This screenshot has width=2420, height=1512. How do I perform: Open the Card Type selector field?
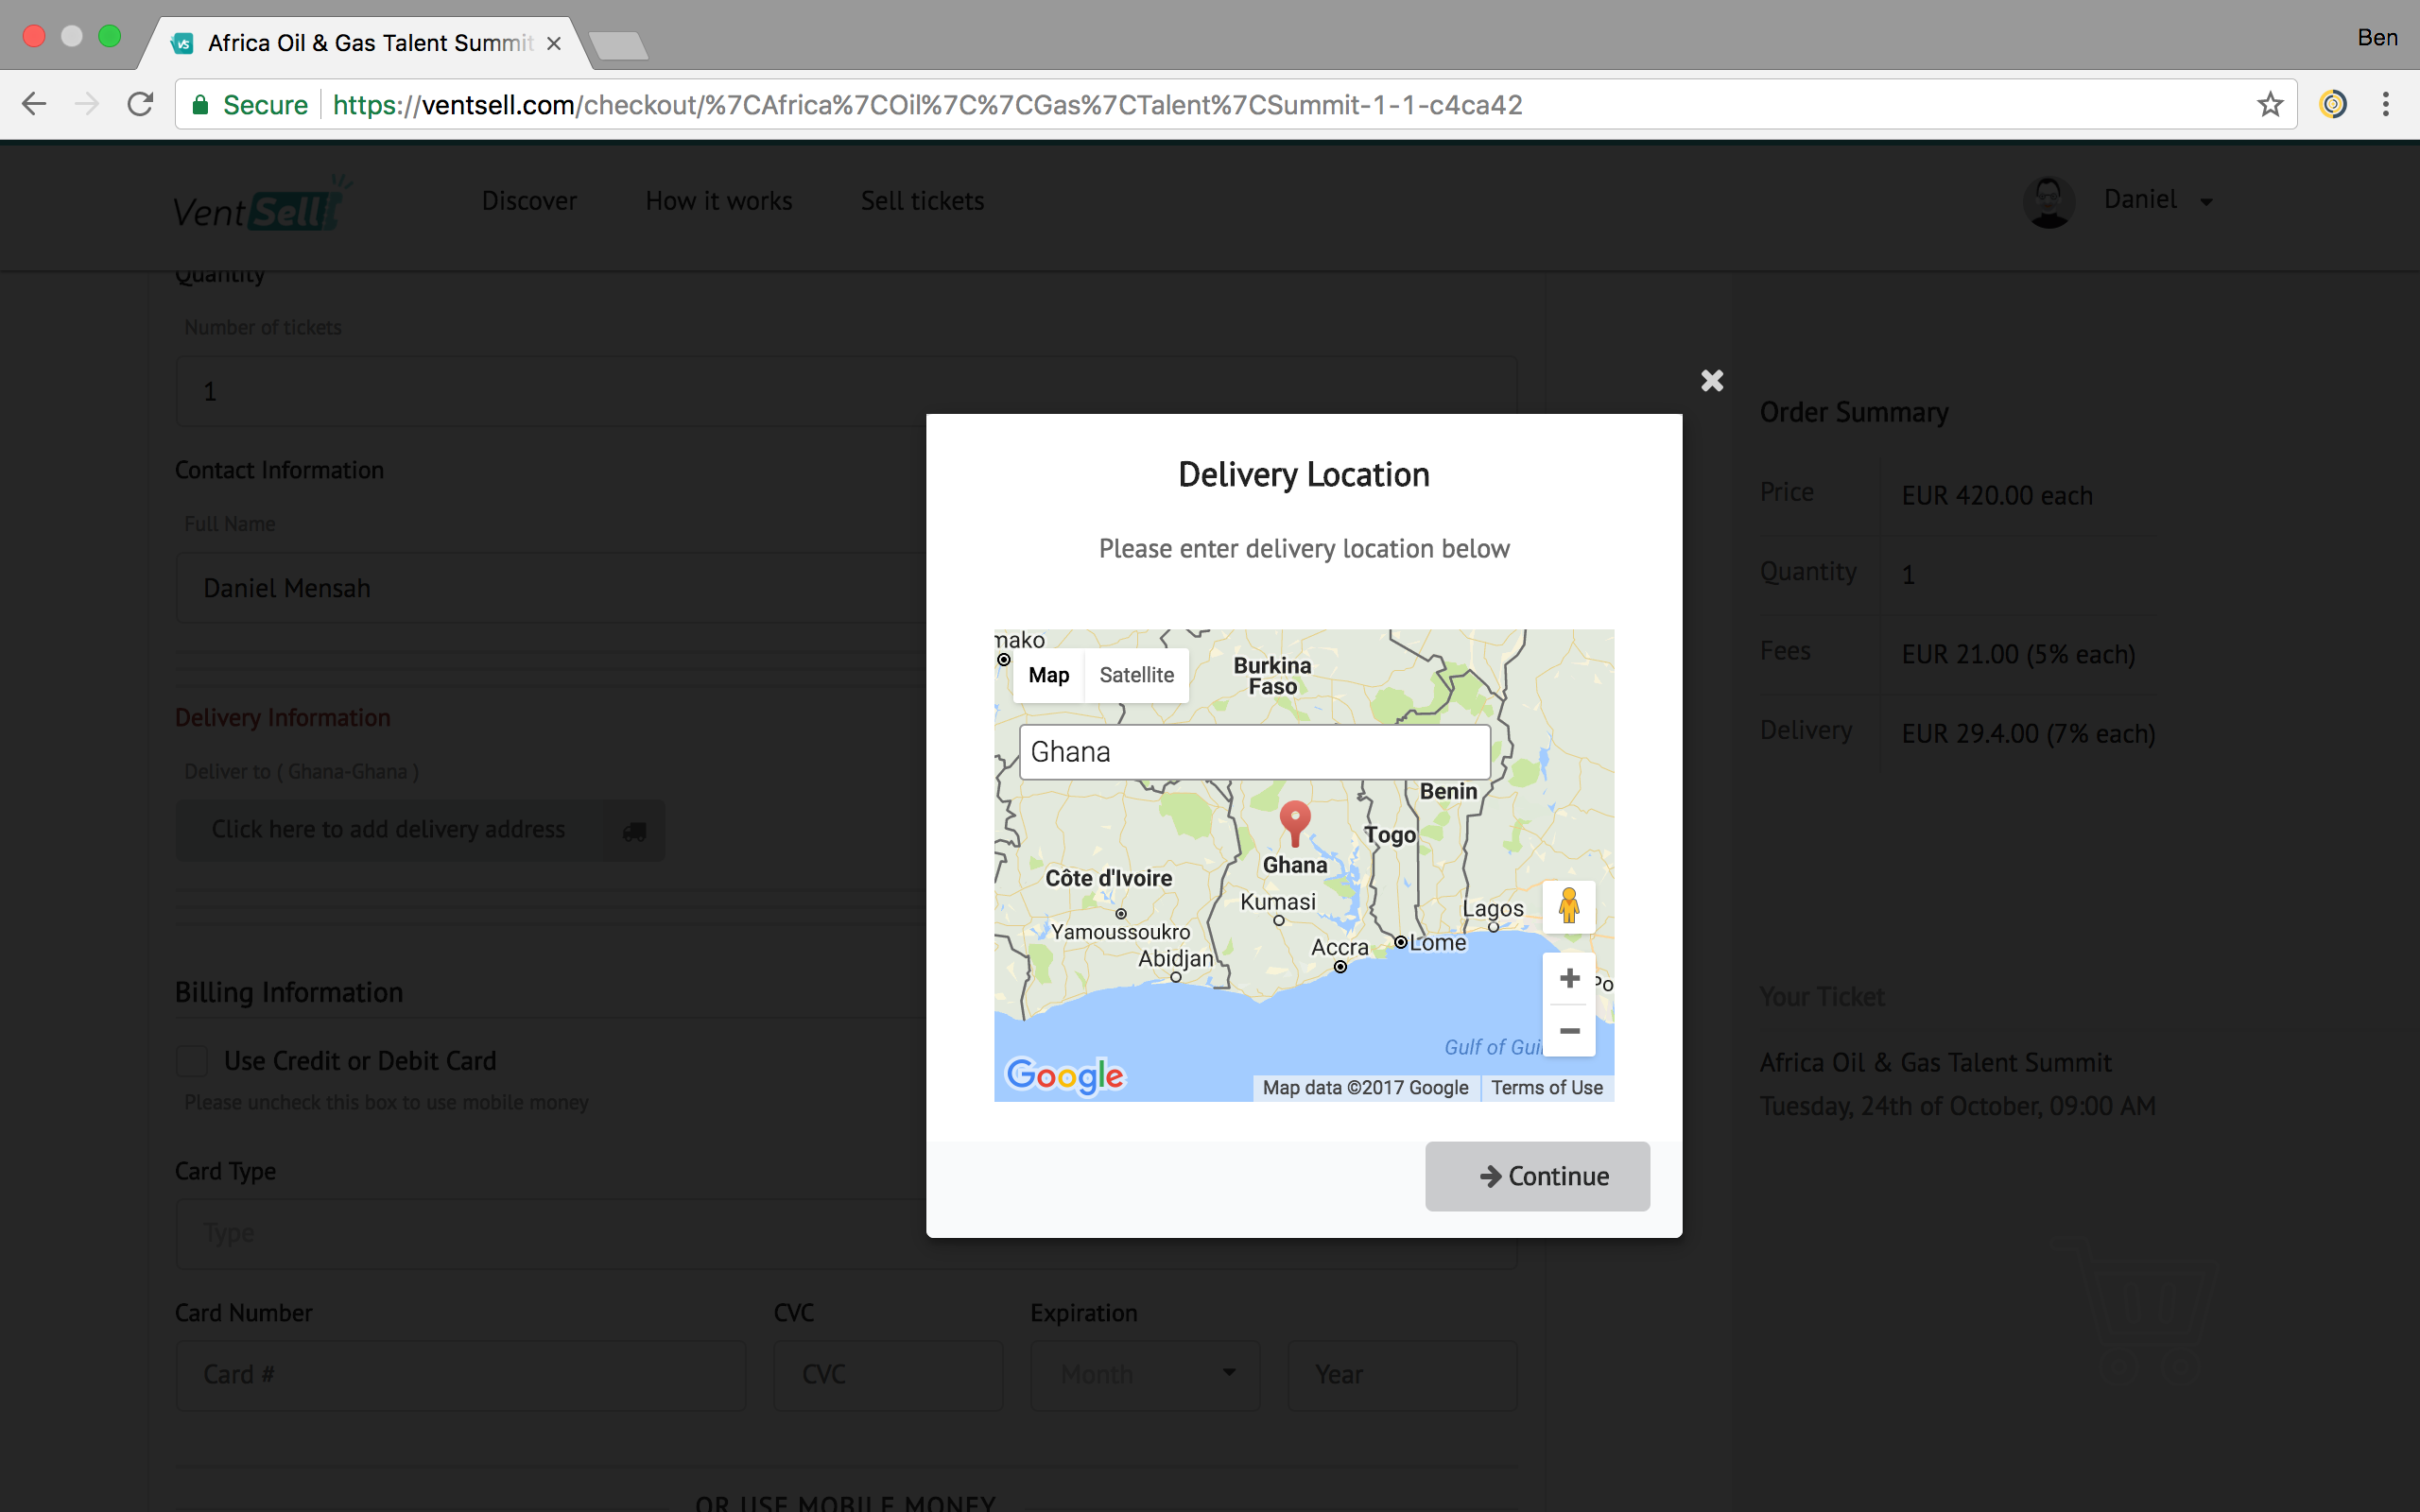[550, 1233]
